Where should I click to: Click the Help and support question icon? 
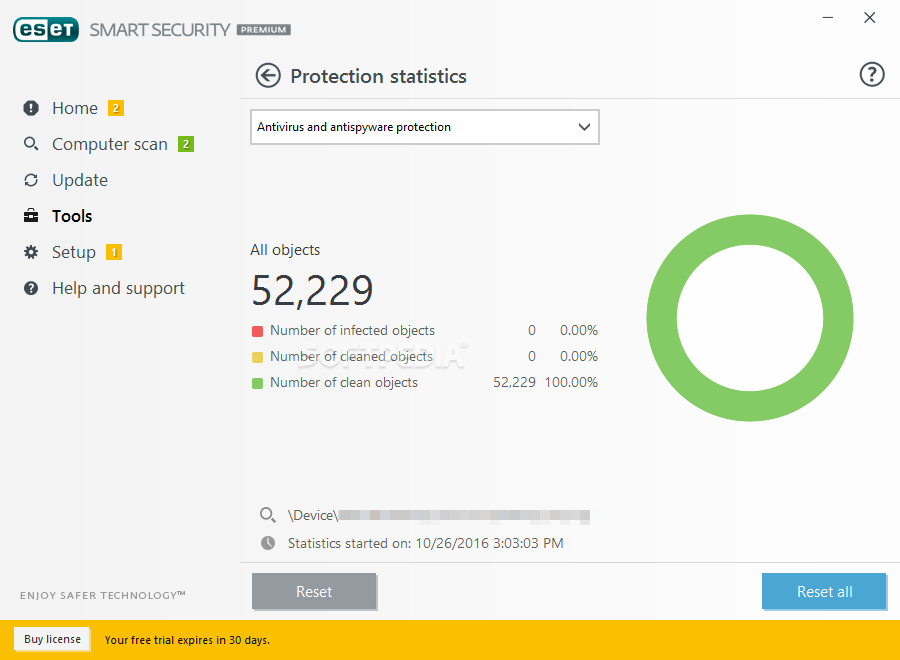(31, 288)
